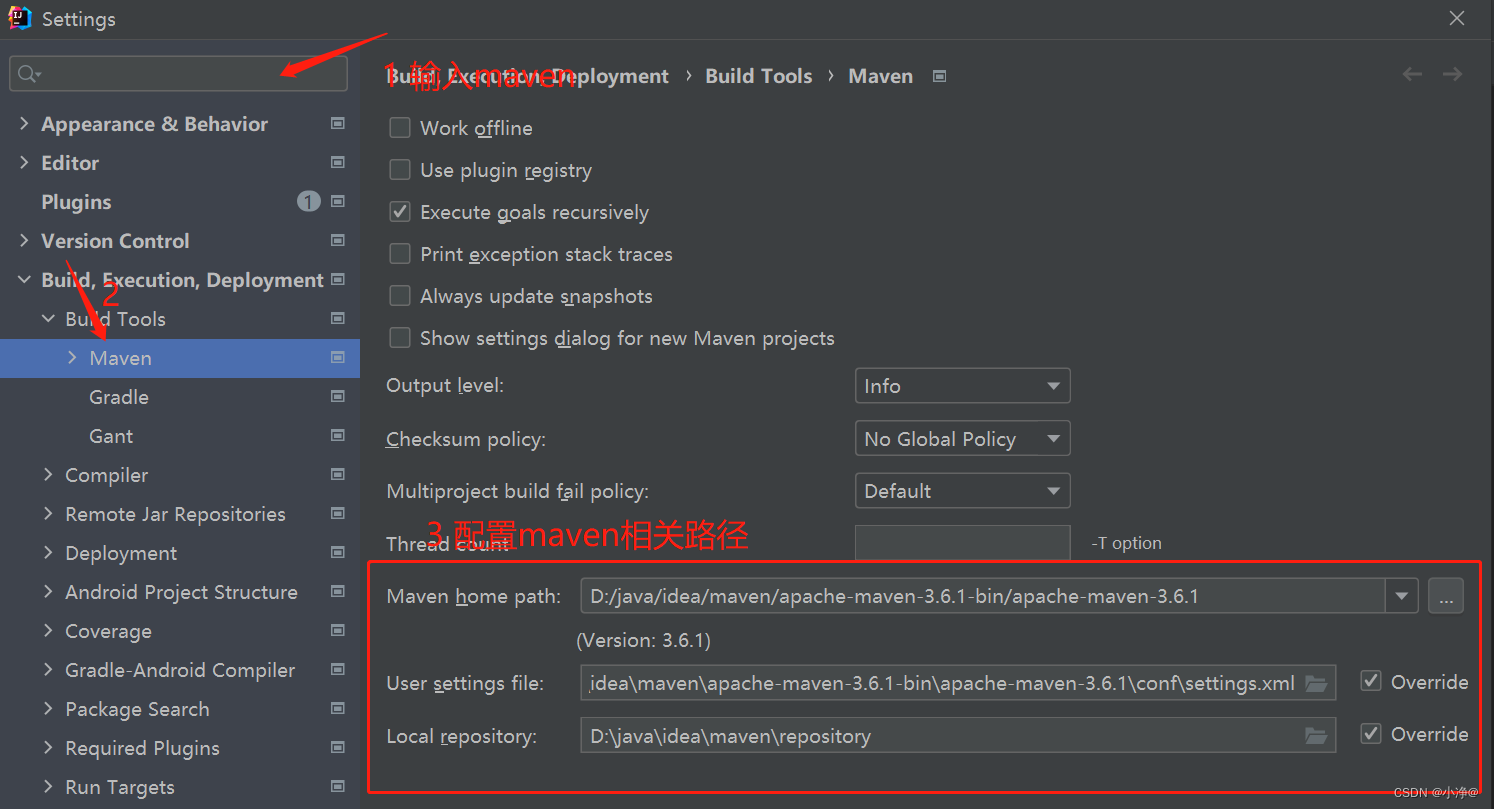This screenshot has height=809, width=1494.
Task: Enable Use plugin registry checkbox
Action: coord(400,170)
